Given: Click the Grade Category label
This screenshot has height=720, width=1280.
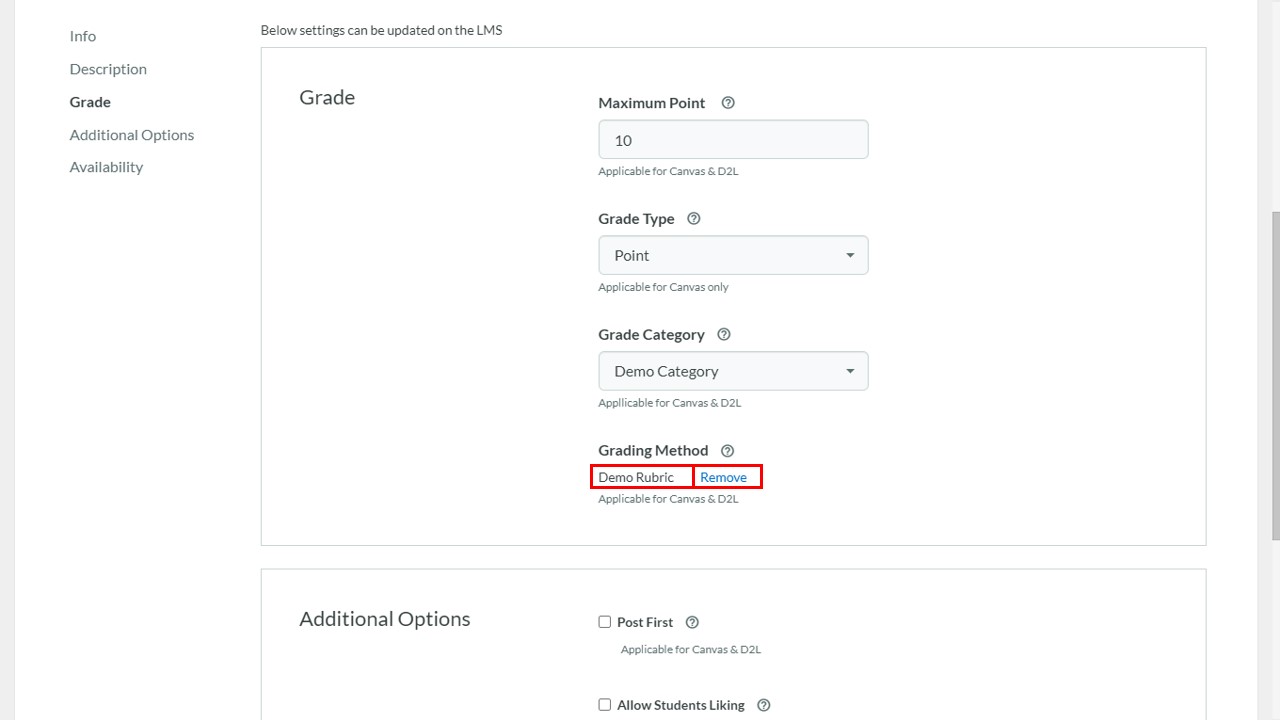Looking at the screenshot, I should (651, 335).
